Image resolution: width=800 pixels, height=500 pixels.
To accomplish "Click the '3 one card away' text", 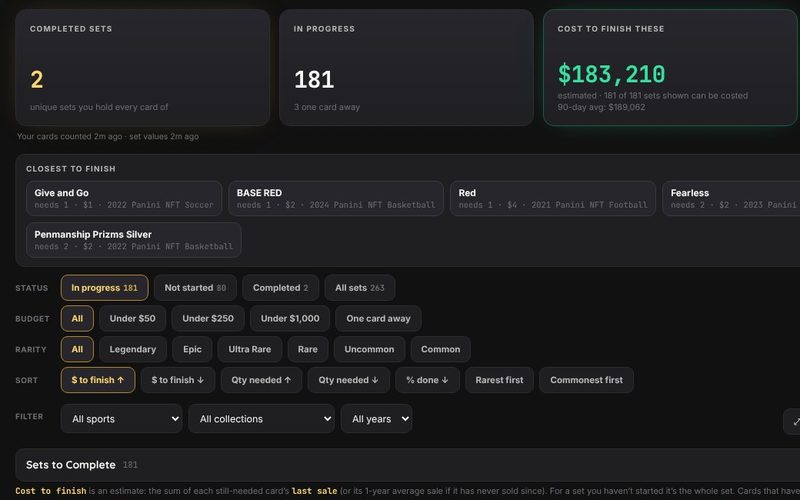I will pos(327,107).
